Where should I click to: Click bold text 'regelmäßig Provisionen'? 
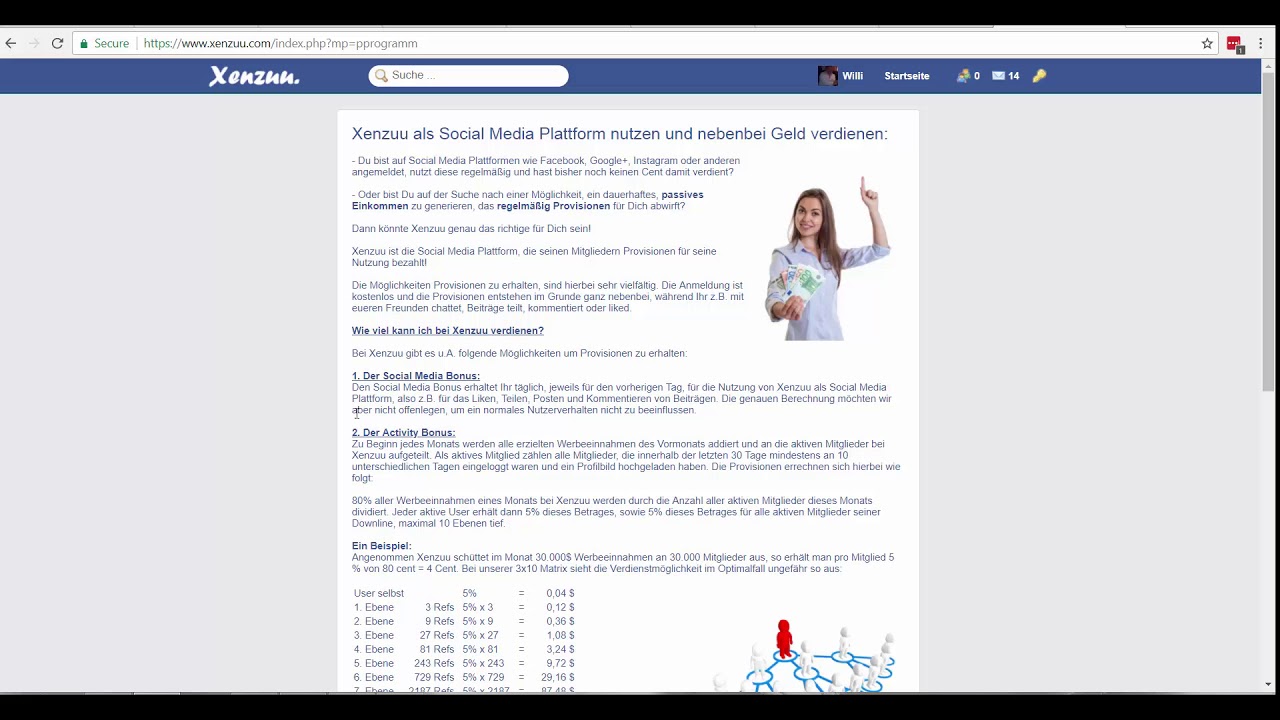(x=553, y=206)
